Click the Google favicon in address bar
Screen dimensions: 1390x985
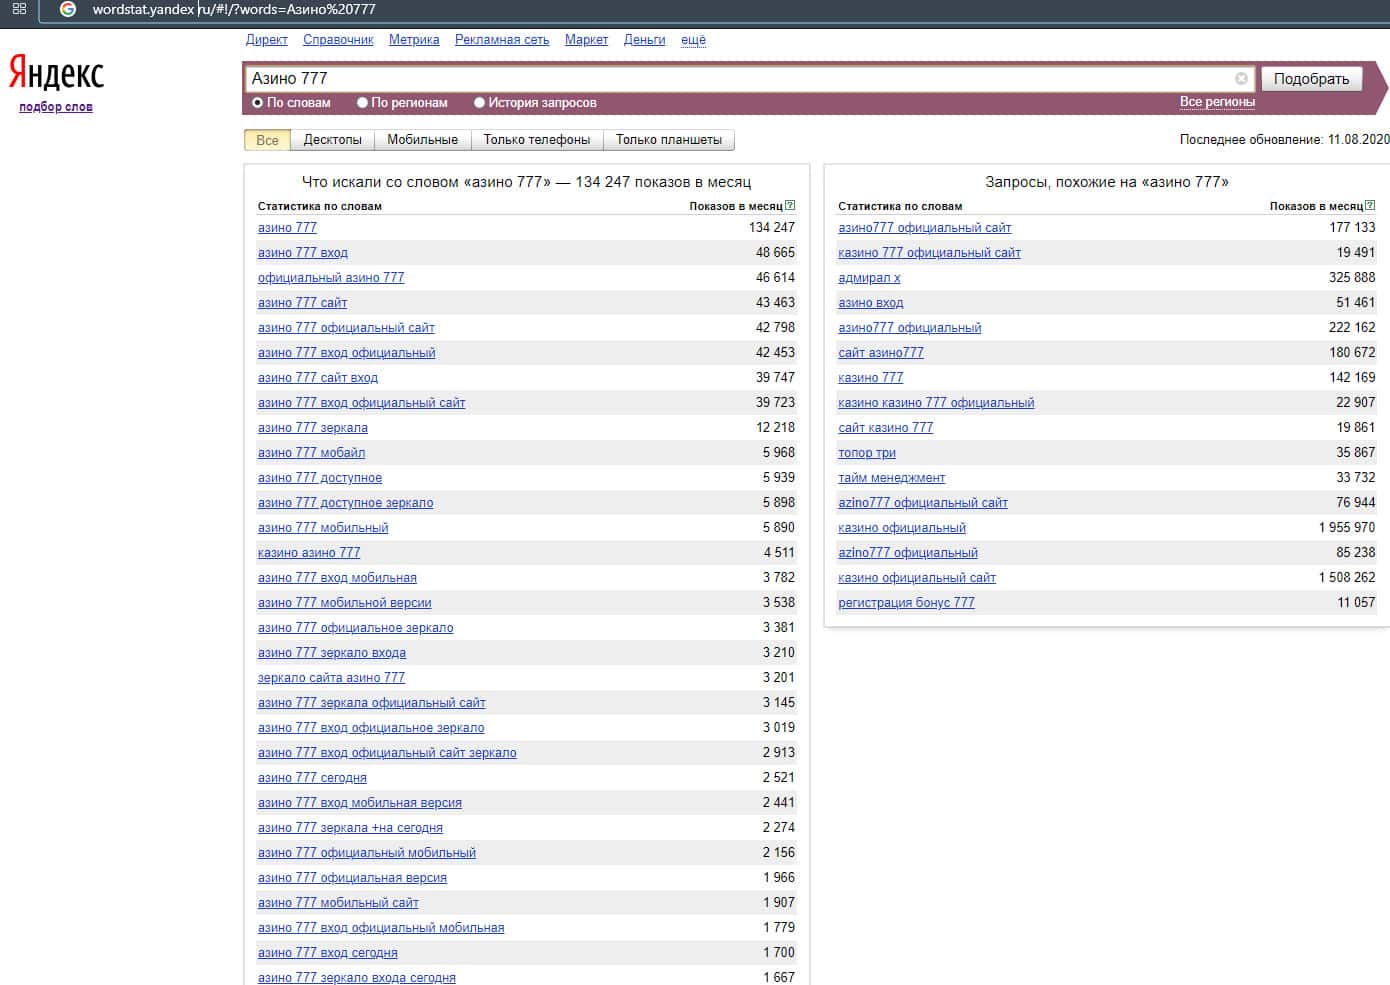pos(68,9)
